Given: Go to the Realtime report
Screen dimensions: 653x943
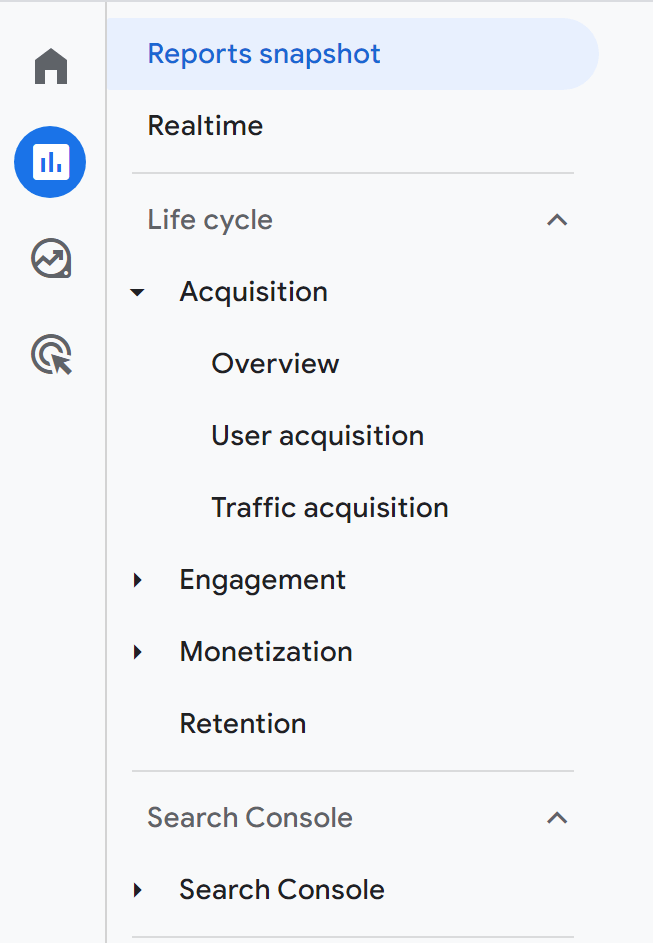Looking at the screenshot, I should (x=205, y=126).
